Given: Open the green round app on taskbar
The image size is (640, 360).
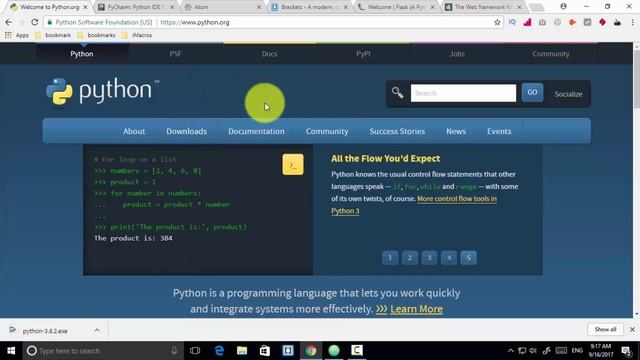Looking at the screenshot, I should point(334,351).
